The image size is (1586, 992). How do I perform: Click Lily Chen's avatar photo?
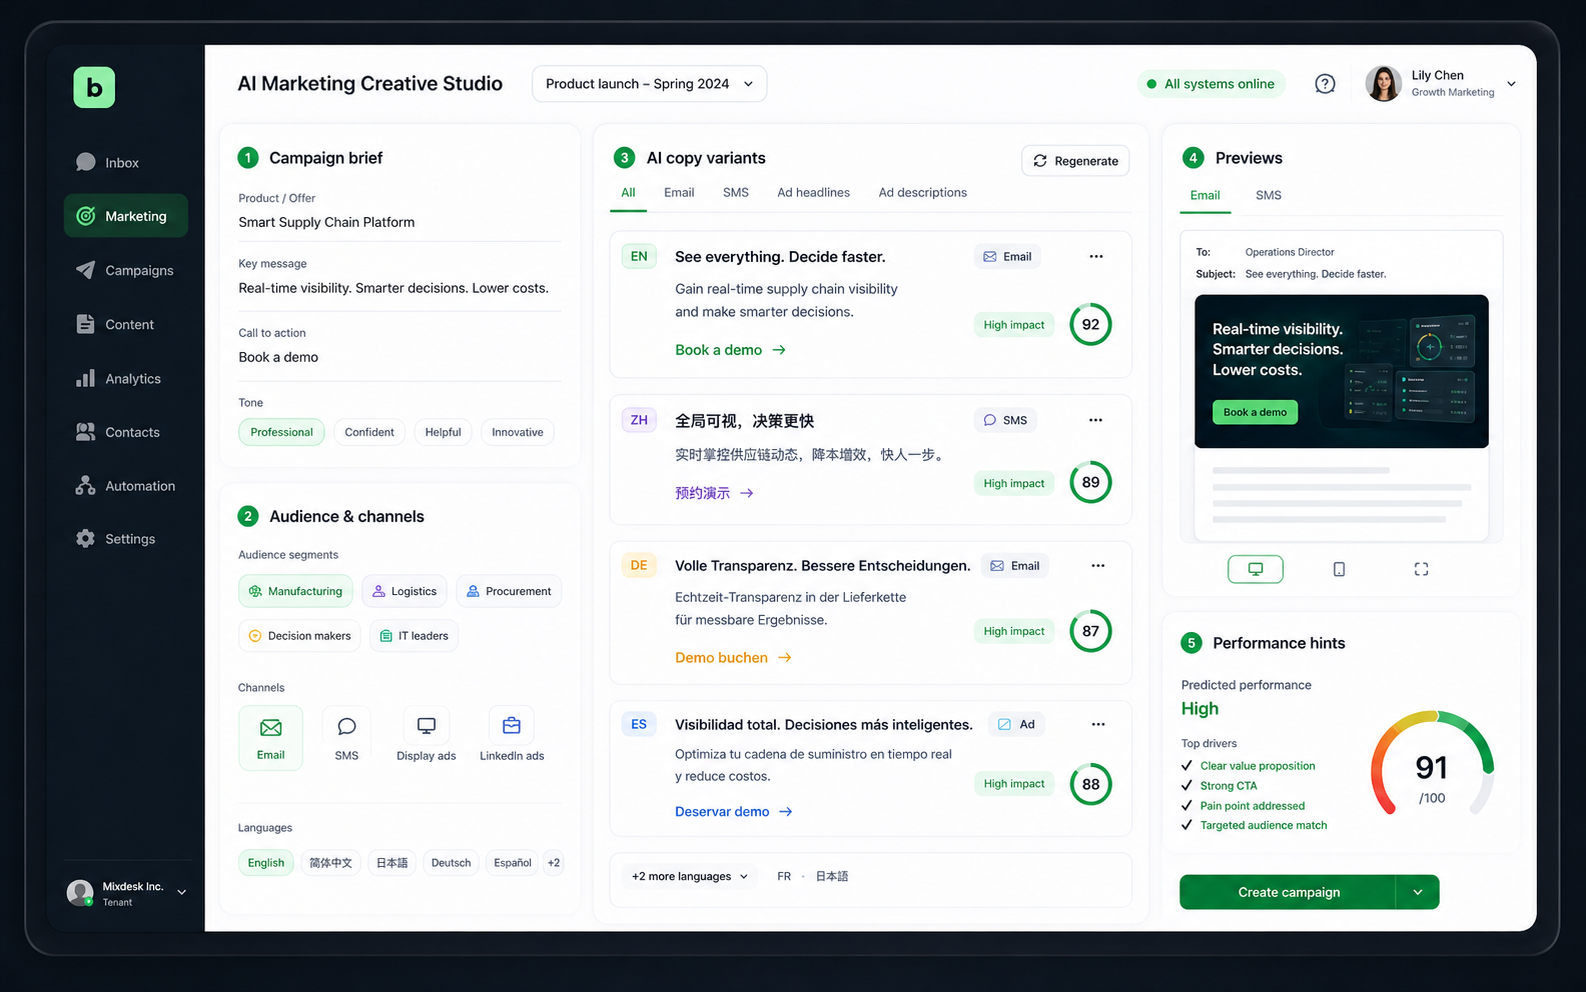pos(1384,84)
